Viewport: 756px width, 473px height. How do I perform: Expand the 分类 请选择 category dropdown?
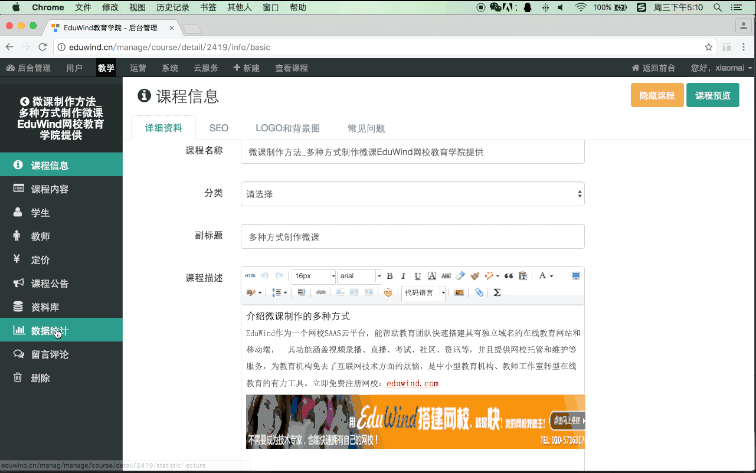click(x=412, y=193)
